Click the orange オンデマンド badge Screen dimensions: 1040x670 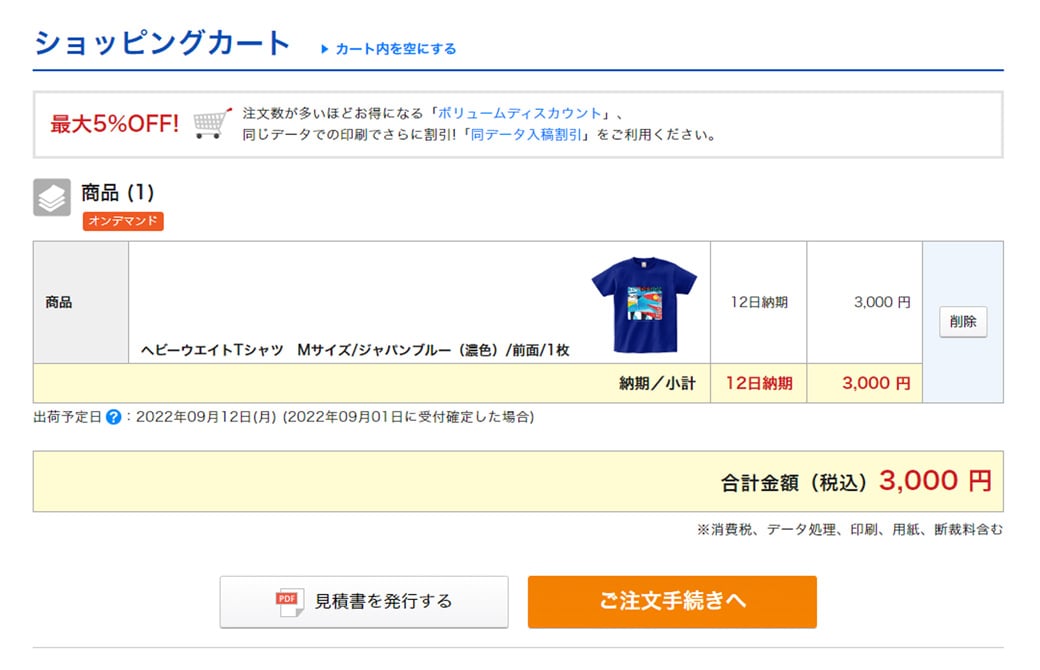coord(123,221)
